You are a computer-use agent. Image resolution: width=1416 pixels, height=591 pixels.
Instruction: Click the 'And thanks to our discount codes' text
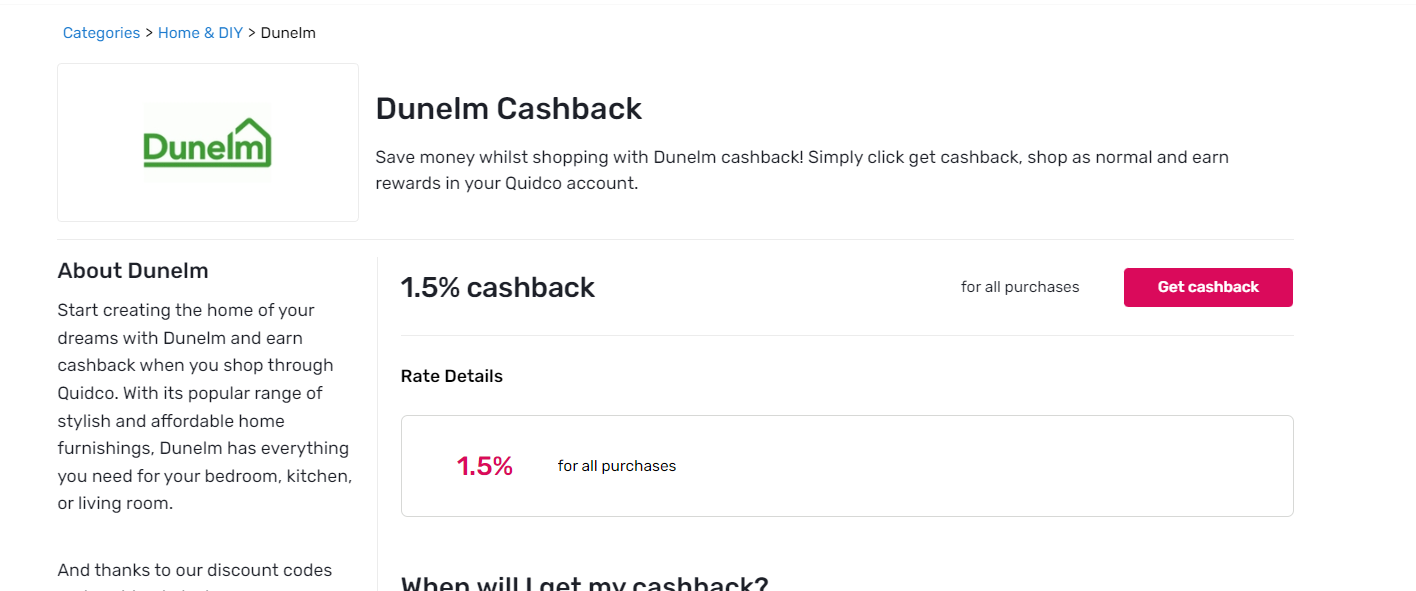(x=195, y=570)
